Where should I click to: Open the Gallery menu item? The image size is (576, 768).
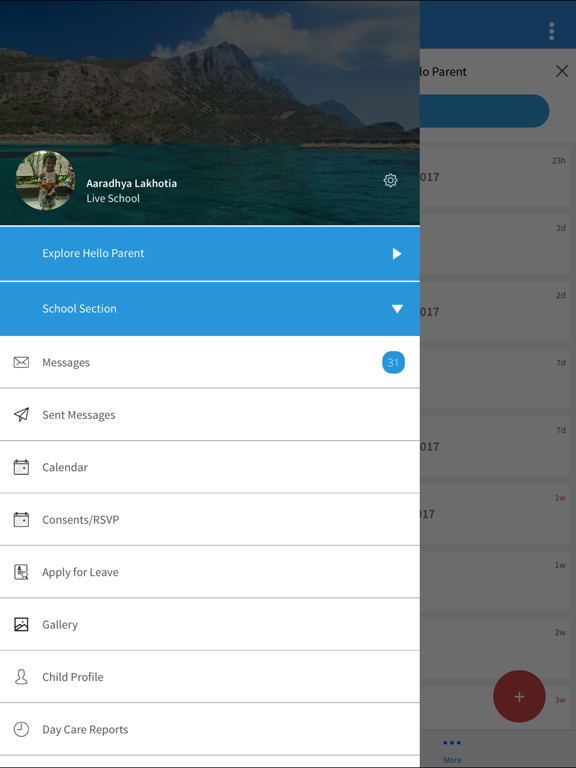(x=210, y=624)
